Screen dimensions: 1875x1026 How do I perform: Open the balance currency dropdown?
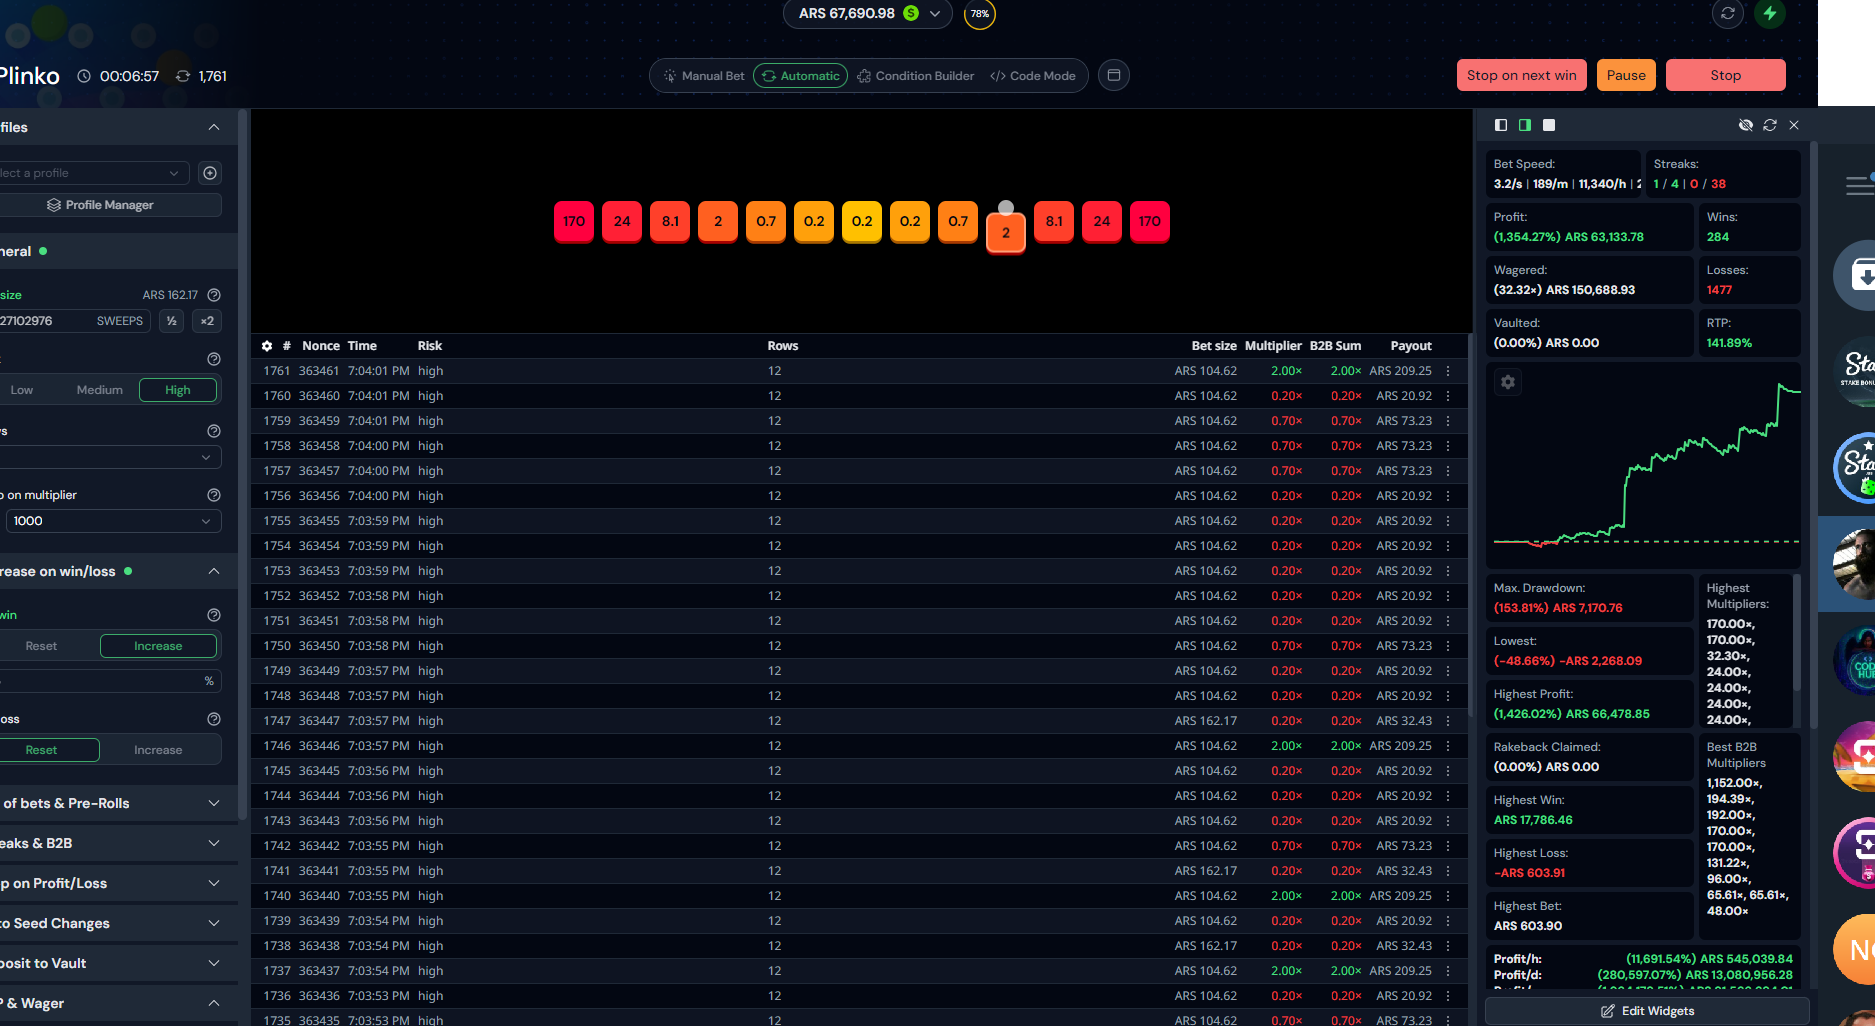(935, 14)
